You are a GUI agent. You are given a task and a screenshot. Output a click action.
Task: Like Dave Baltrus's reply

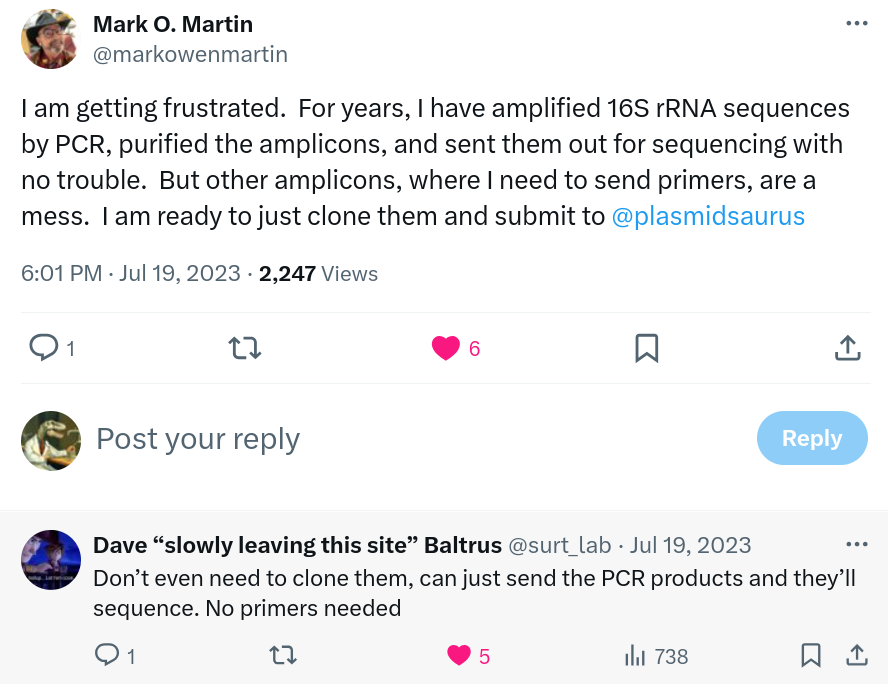[x=459, y=656]
